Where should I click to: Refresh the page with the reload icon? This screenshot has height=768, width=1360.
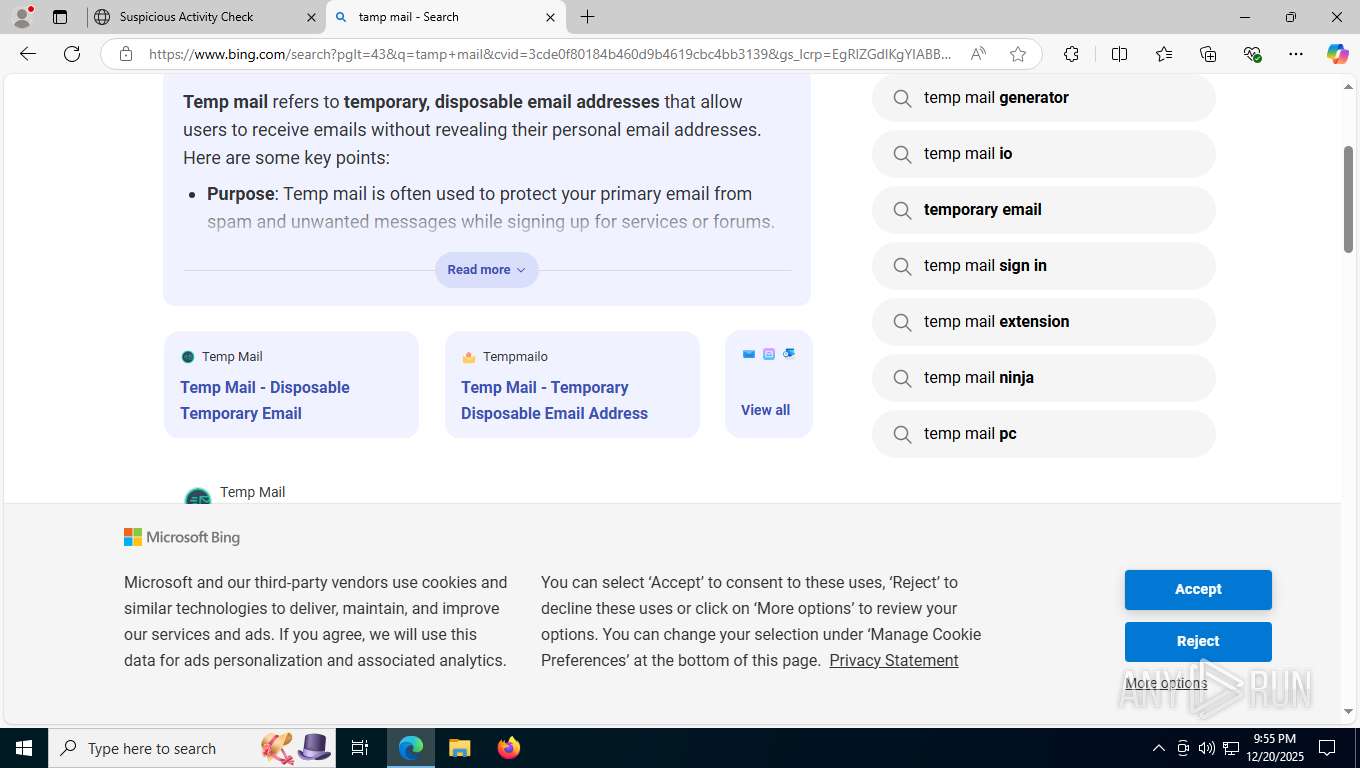pyautogui.click(x=72, y=54)
